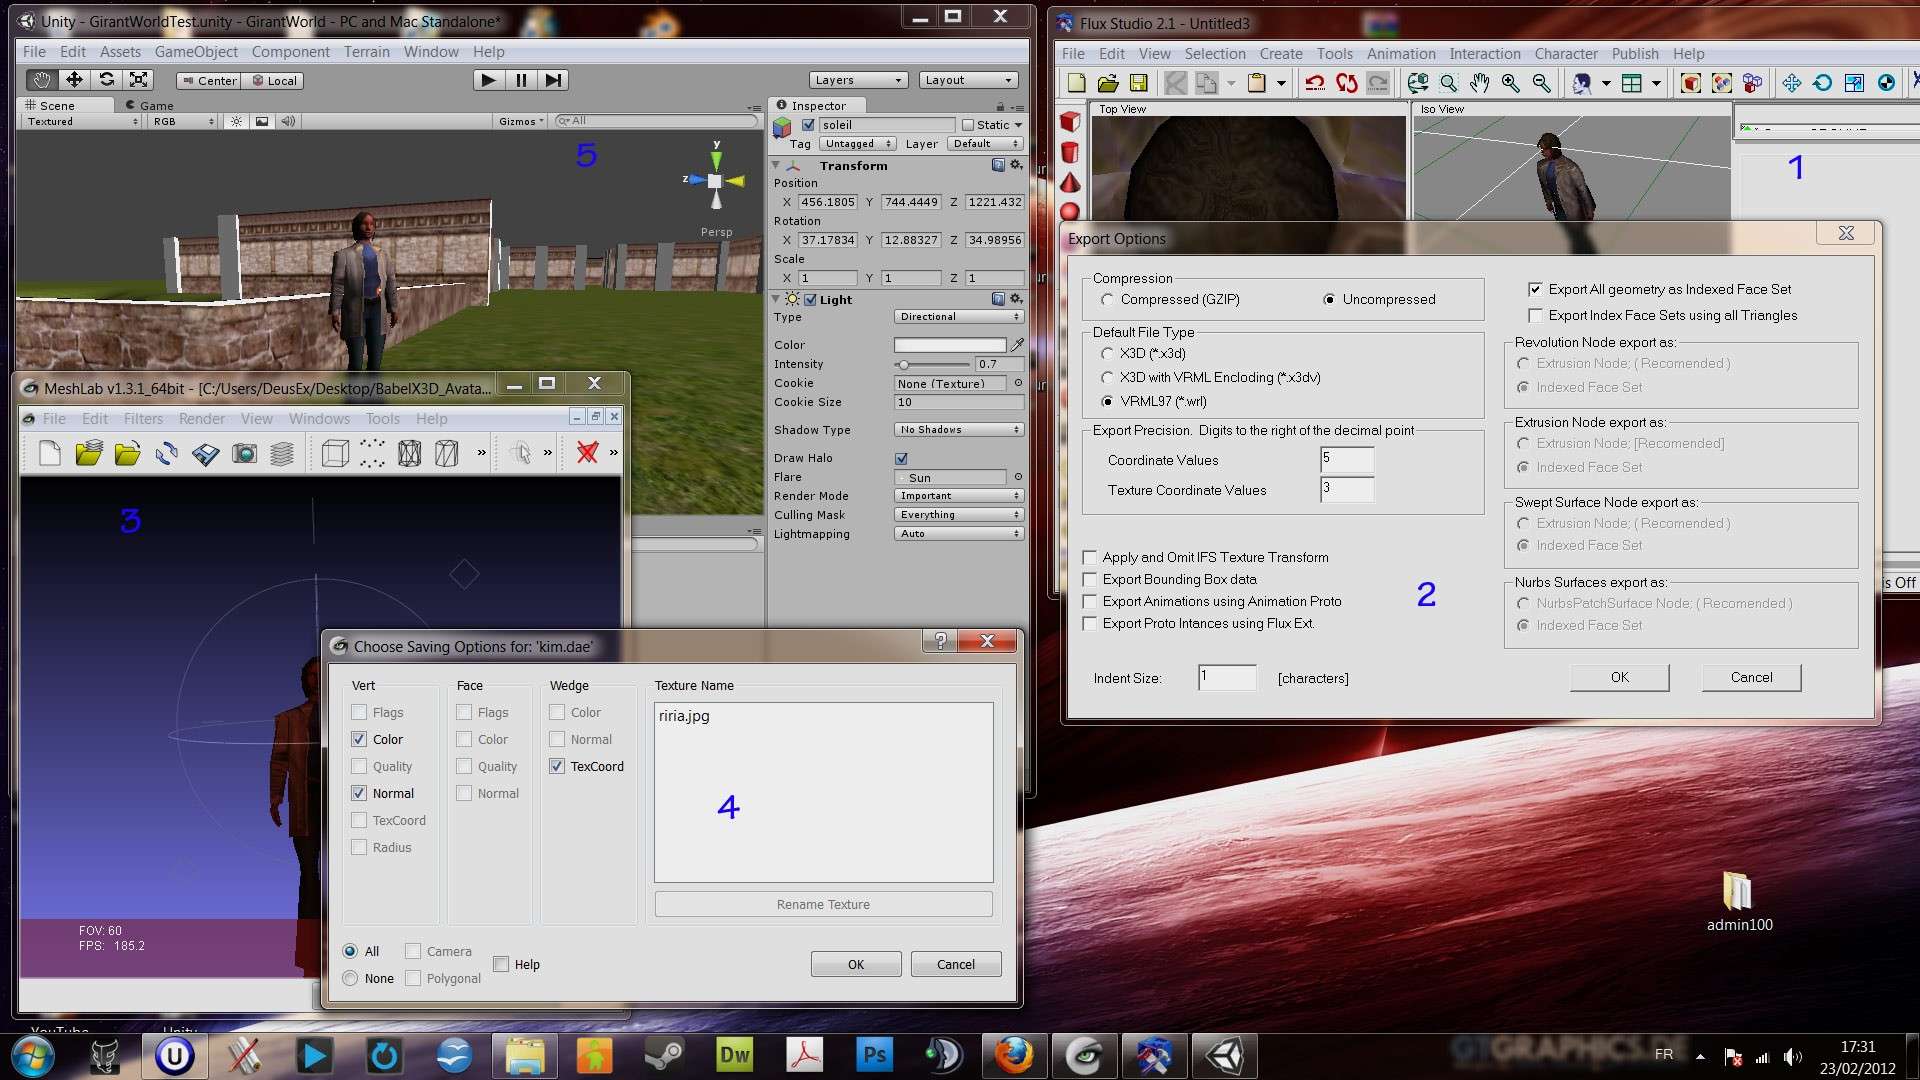
Task: Switch to the Game tab in Unity
Action: point(149,106)
